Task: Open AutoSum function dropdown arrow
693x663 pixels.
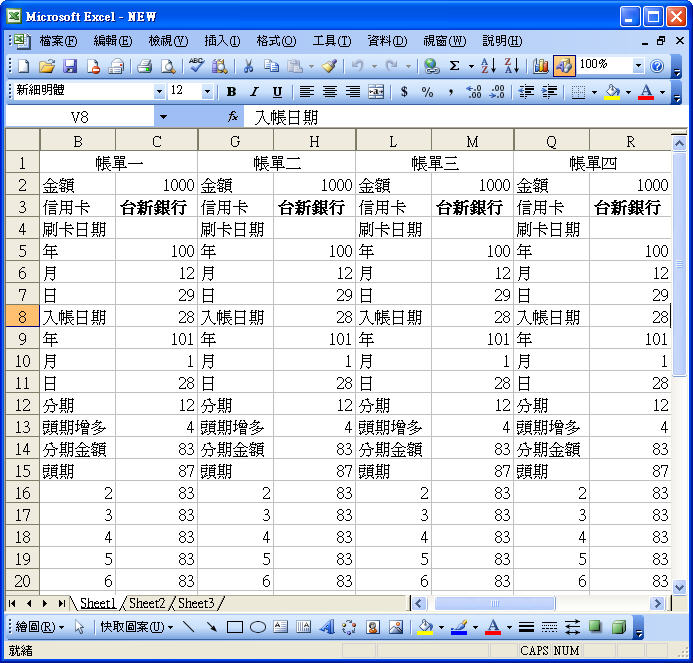Action: point(471,66)
